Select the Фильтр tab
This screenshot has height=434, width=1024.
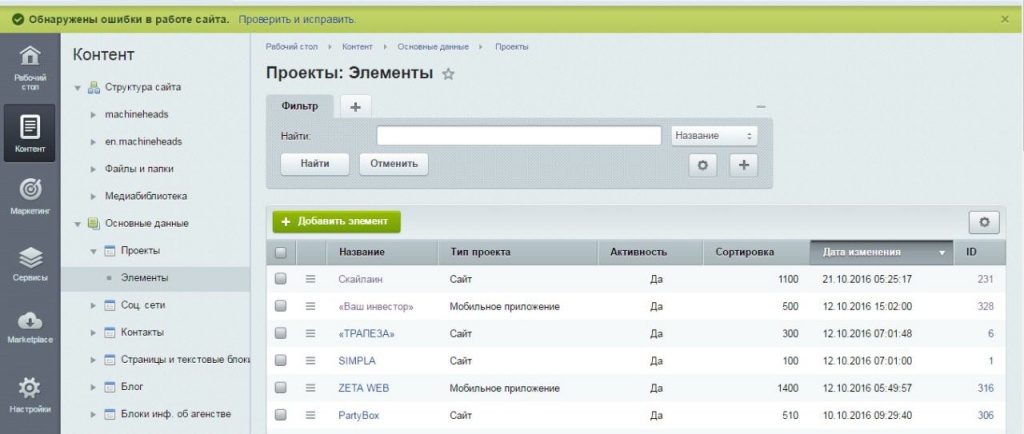click(x=300, y=106)
